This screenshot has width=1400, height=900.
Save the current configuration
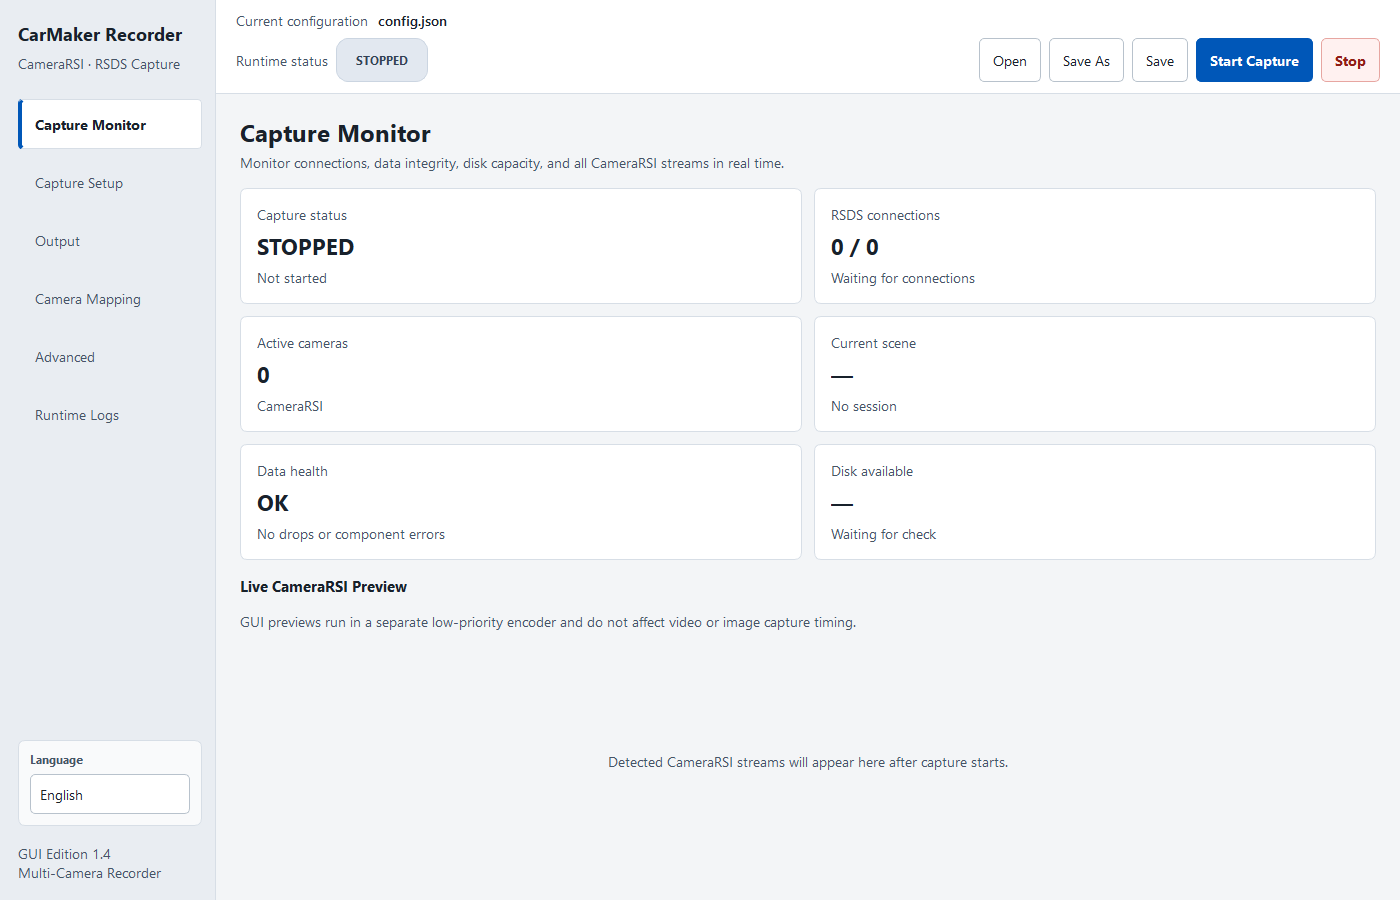click(x=1160, y=61)
